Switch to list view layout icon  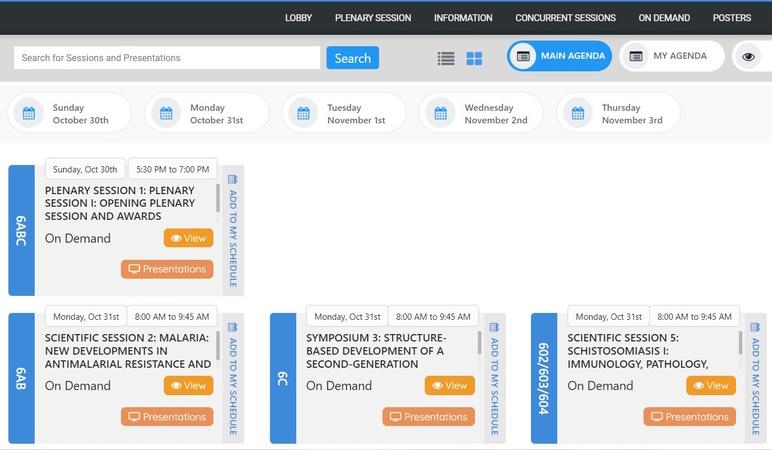[446, 59]
